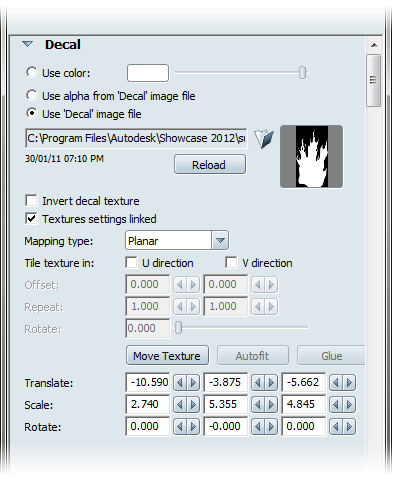Click the Reload button
Image resolution: width=393 pixels, height=479 pixels.
210,164
